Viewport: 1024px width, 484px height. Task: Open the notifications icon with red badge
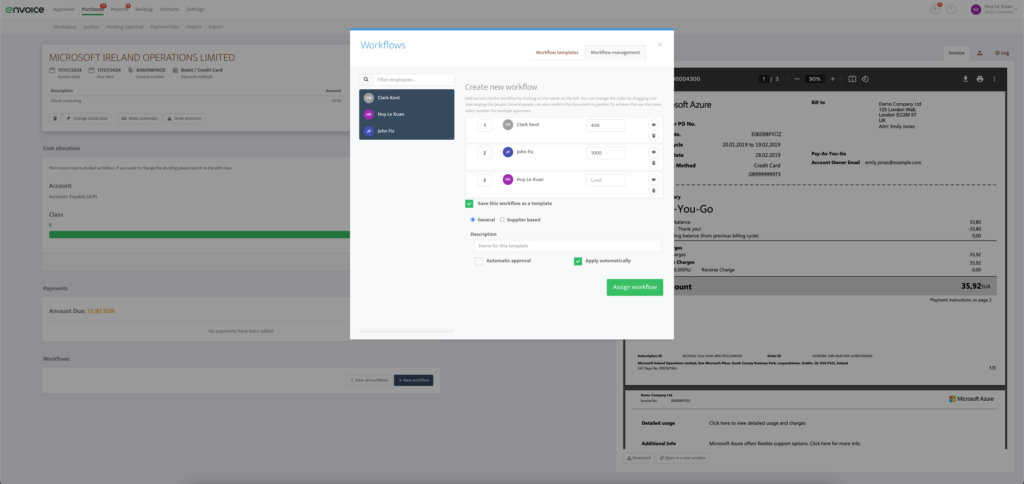click(935, 9)
